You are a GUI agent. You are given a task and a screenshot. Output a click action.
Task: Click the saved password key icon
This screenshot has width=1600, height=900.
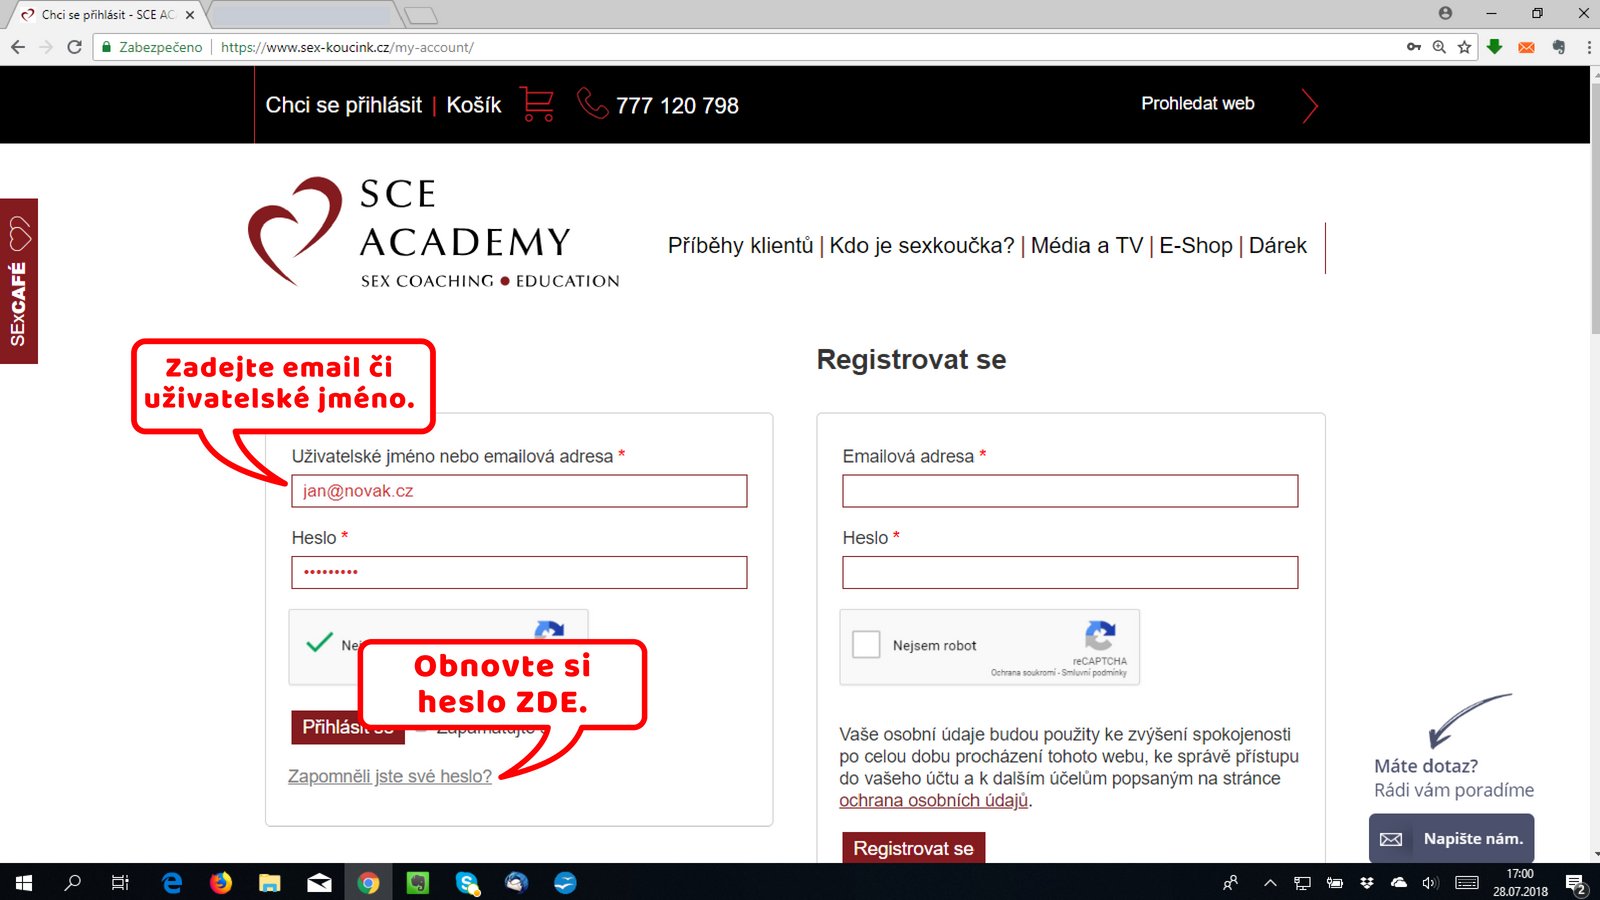(x=1413, y=47)
